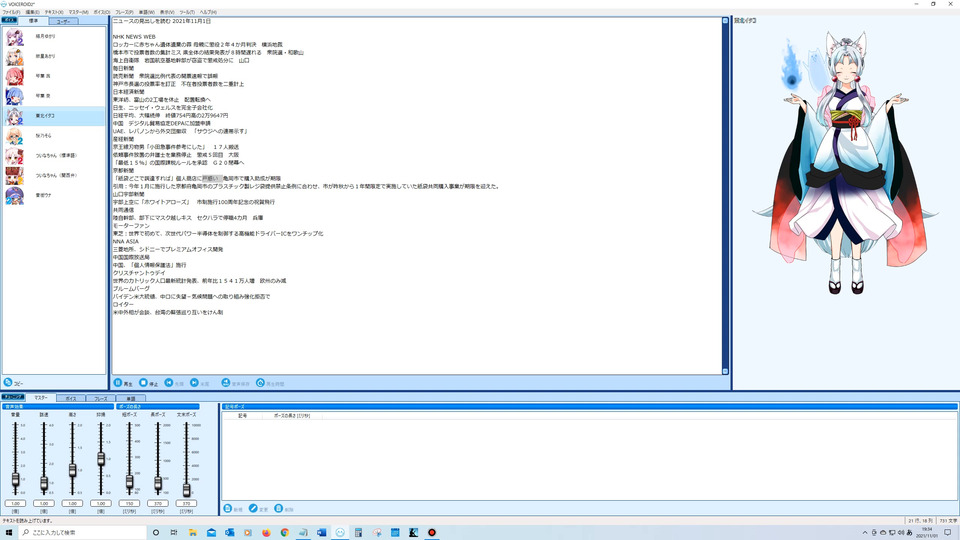Viewport: 960px width, 540px height.
Task: Click the 高さ pitch slider handle
Action: (72, 470)
